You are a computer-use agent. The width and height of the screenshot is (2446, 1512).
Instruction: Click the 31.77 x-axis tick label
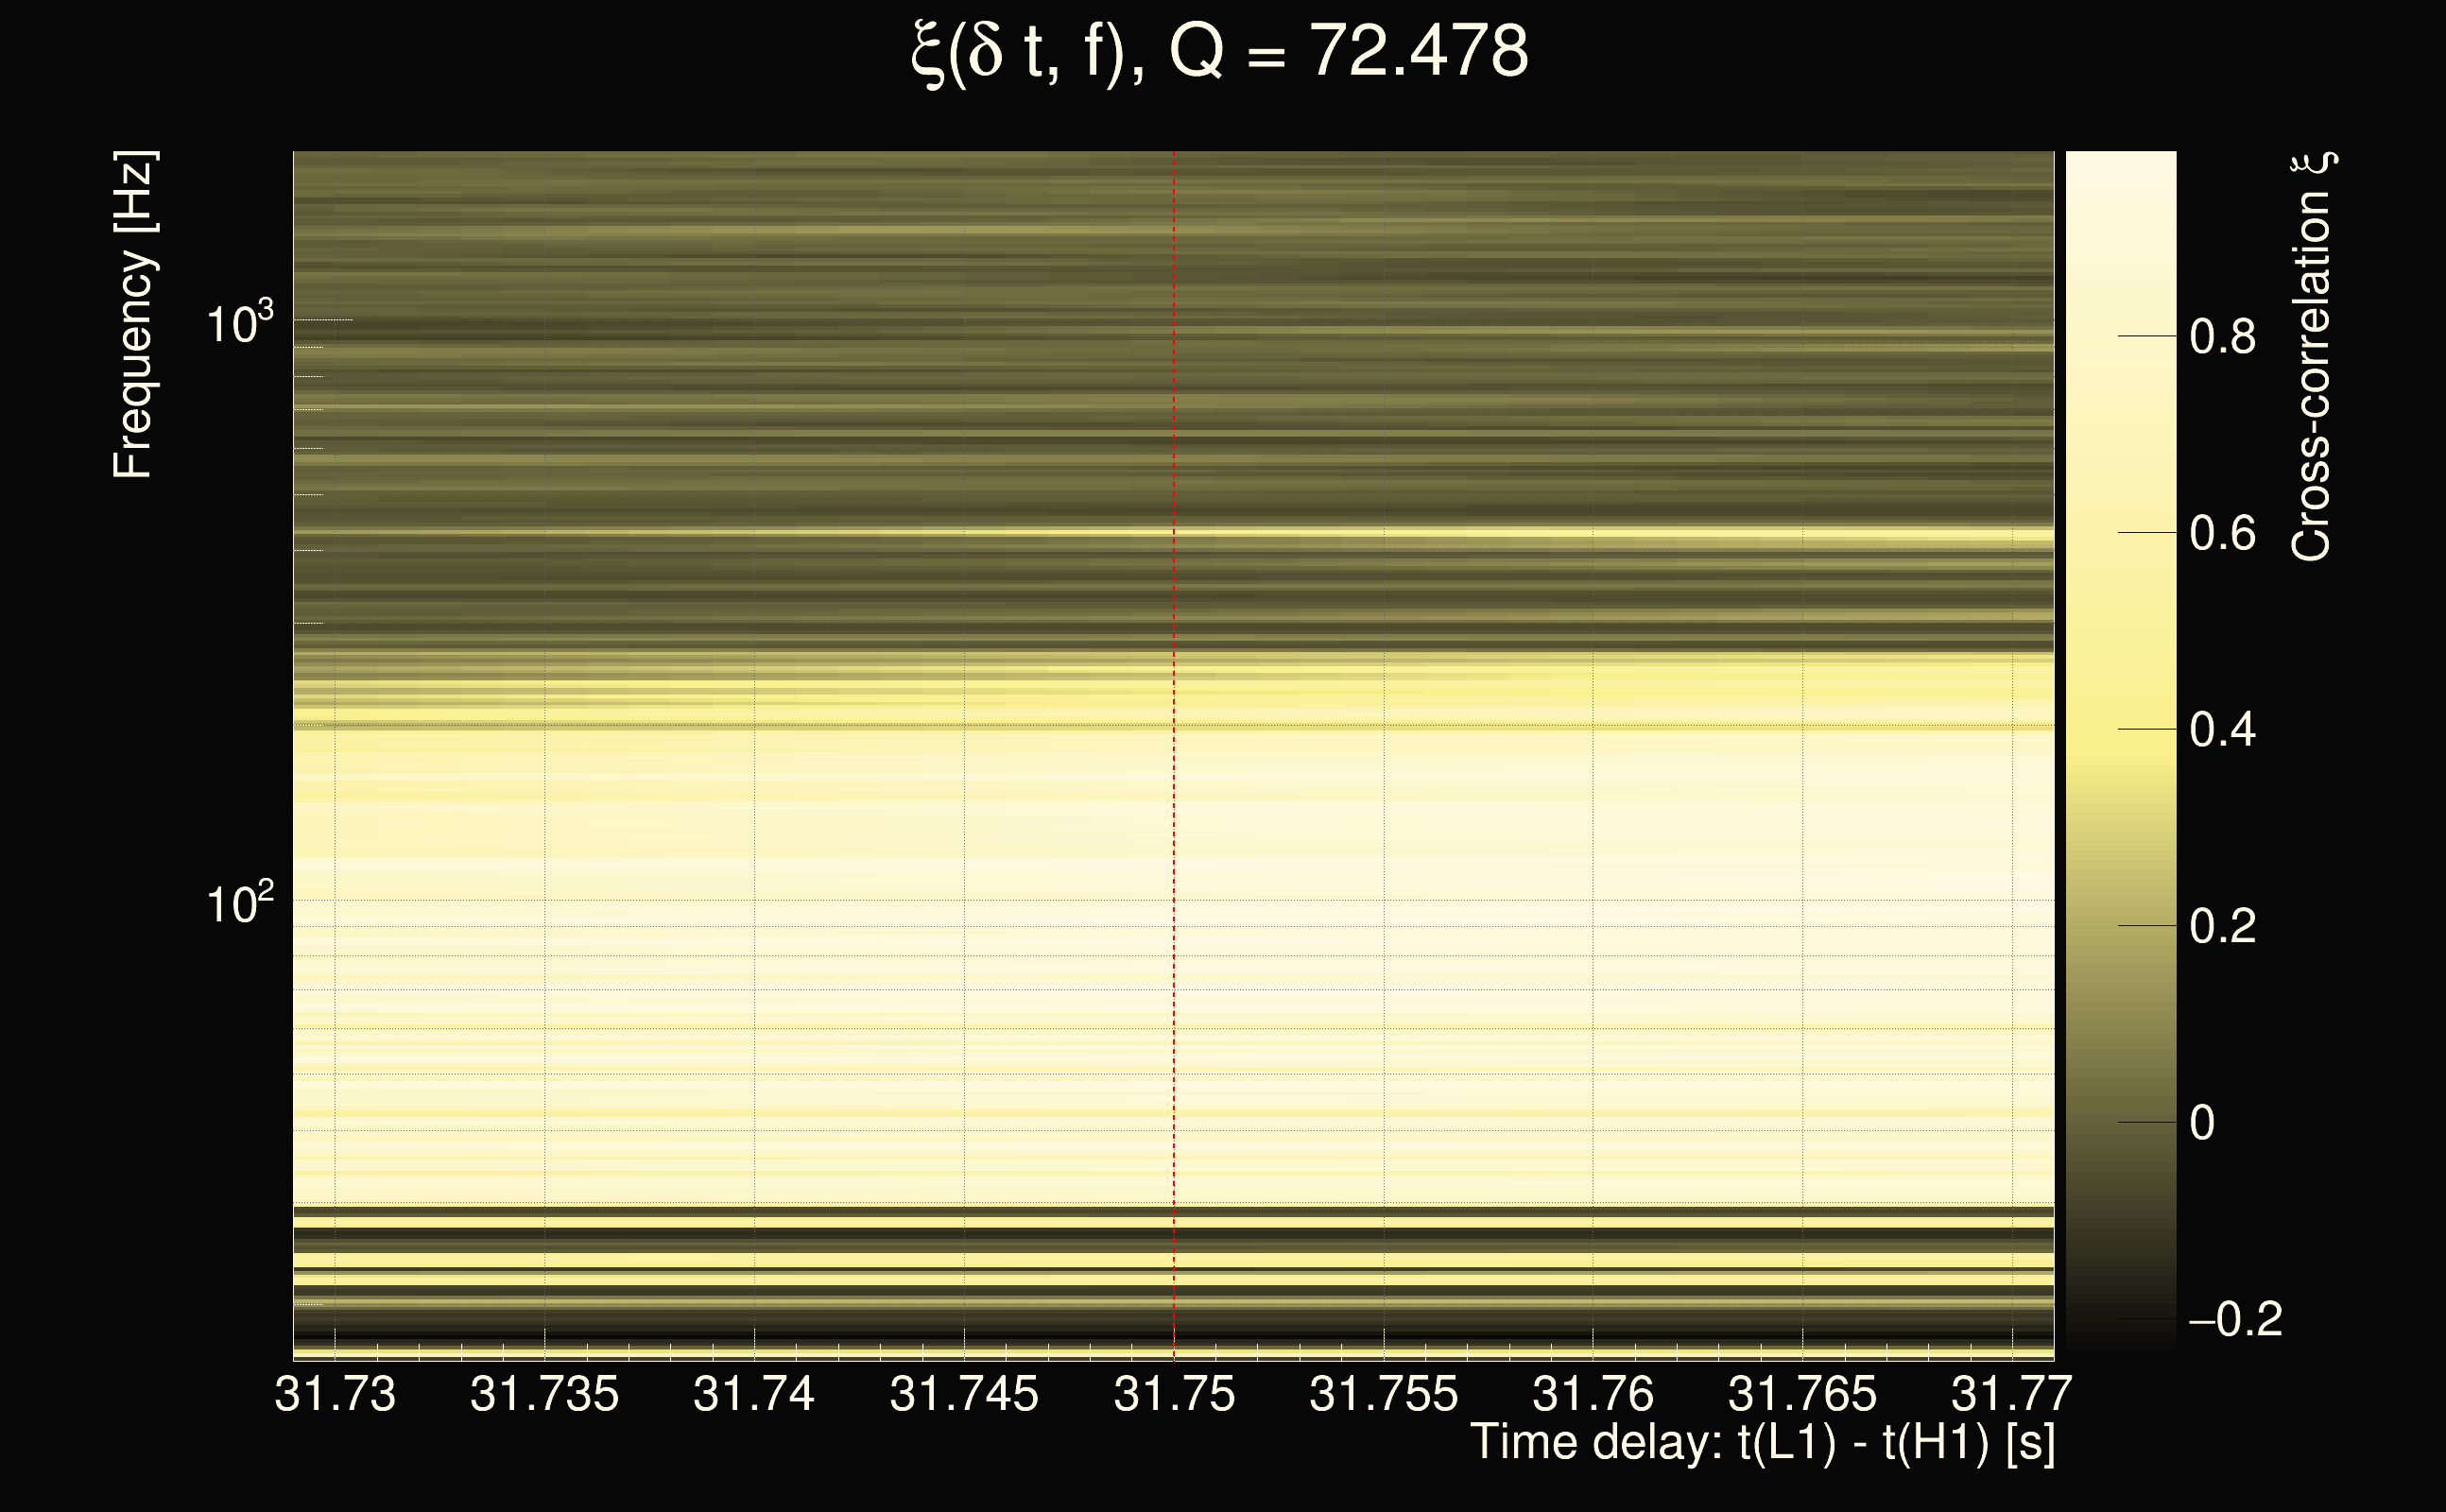pos(2011,1394)
